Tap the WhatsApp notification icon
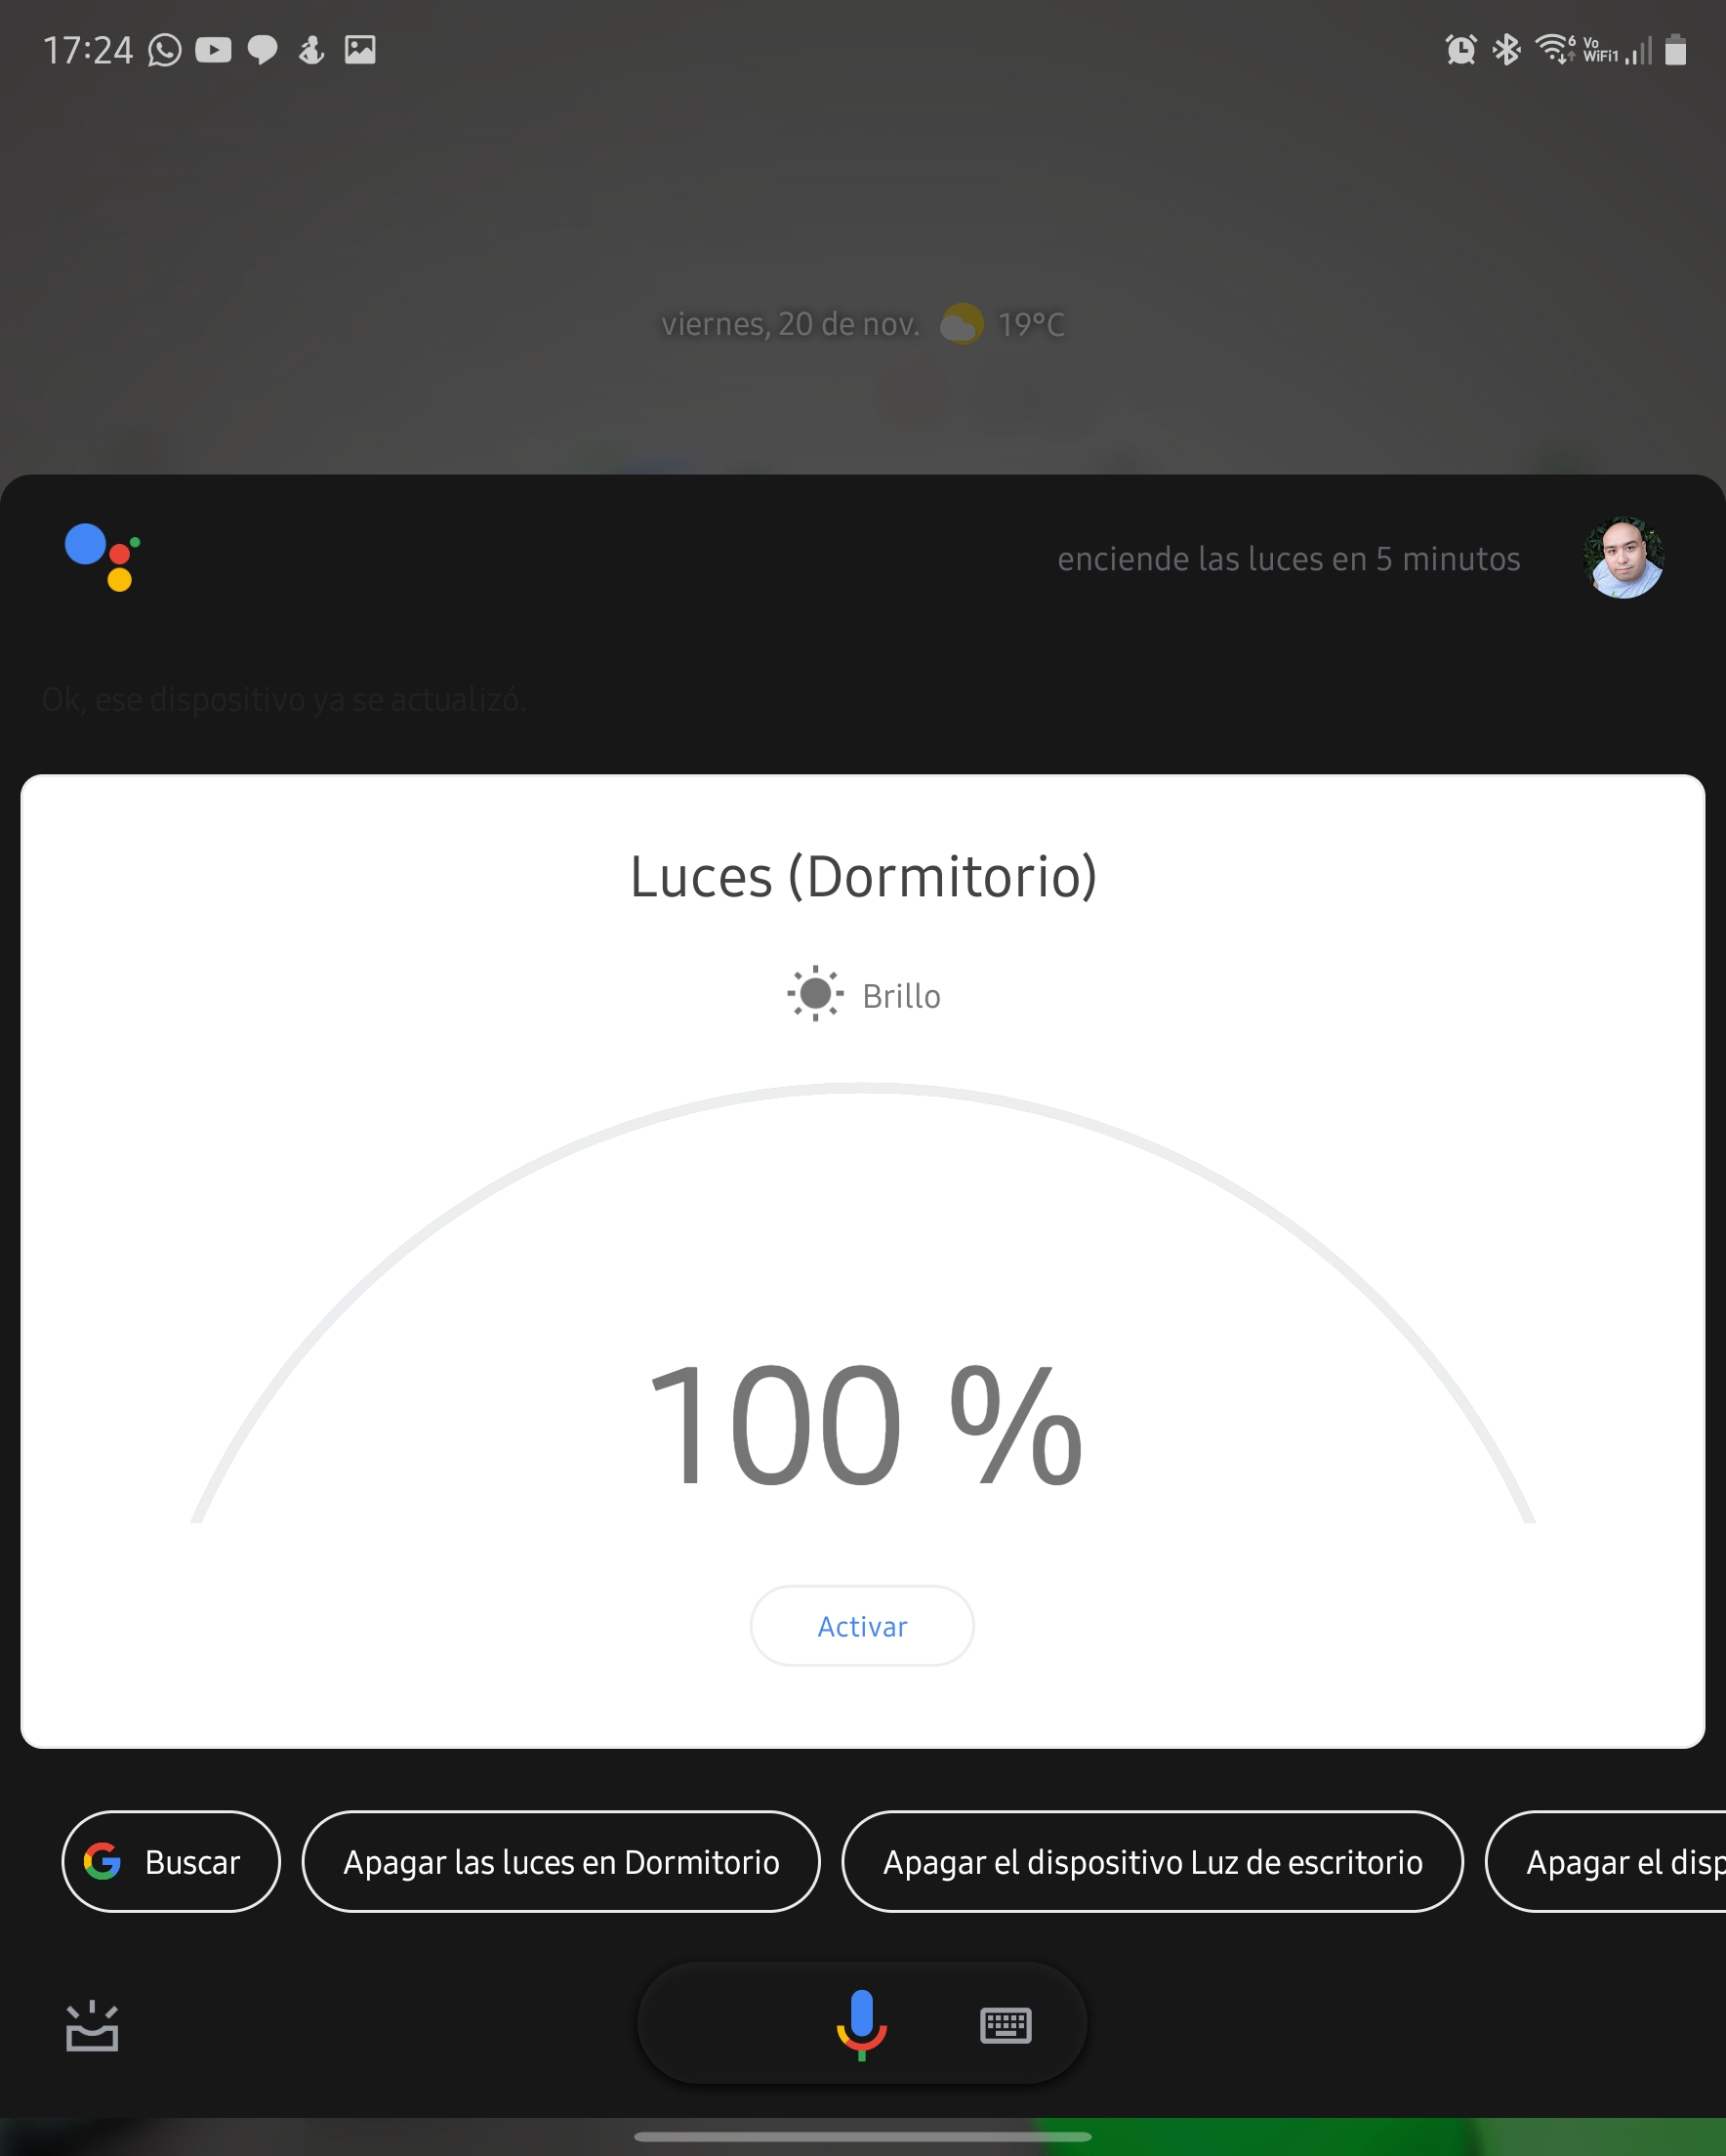This screenshot has width=1726, height=2156. [x=165, y=50]
